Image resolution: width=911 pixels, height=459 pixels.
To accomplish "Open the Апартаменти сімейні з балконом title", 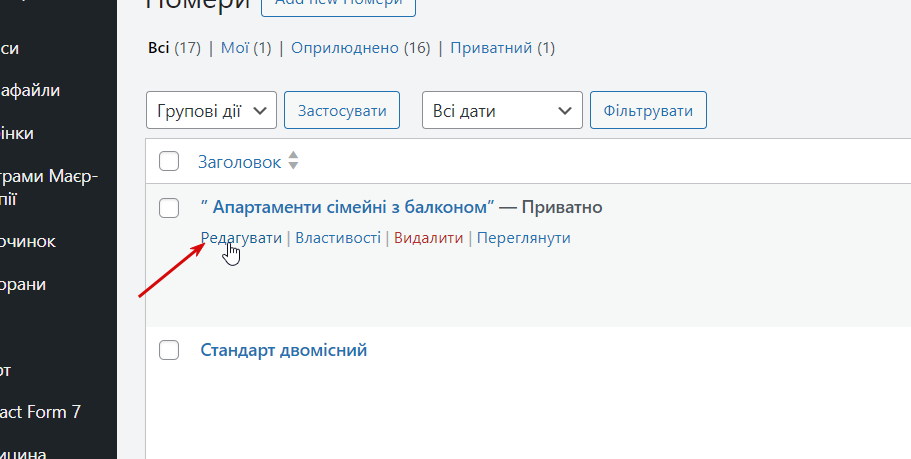I will pyautogui.click(x=347, y=207).
